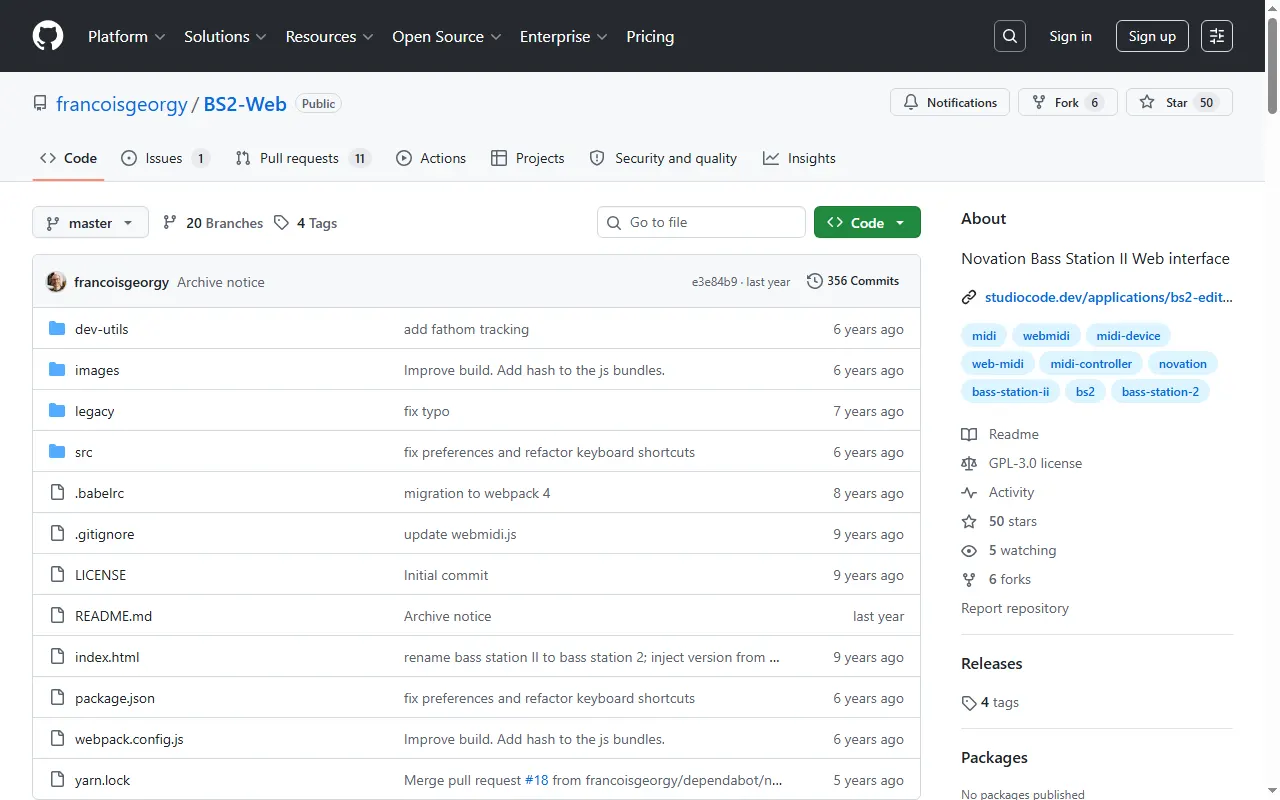Click the src folder icon
The width and height of the screenshot is (1280, 800).
[57, 452]
